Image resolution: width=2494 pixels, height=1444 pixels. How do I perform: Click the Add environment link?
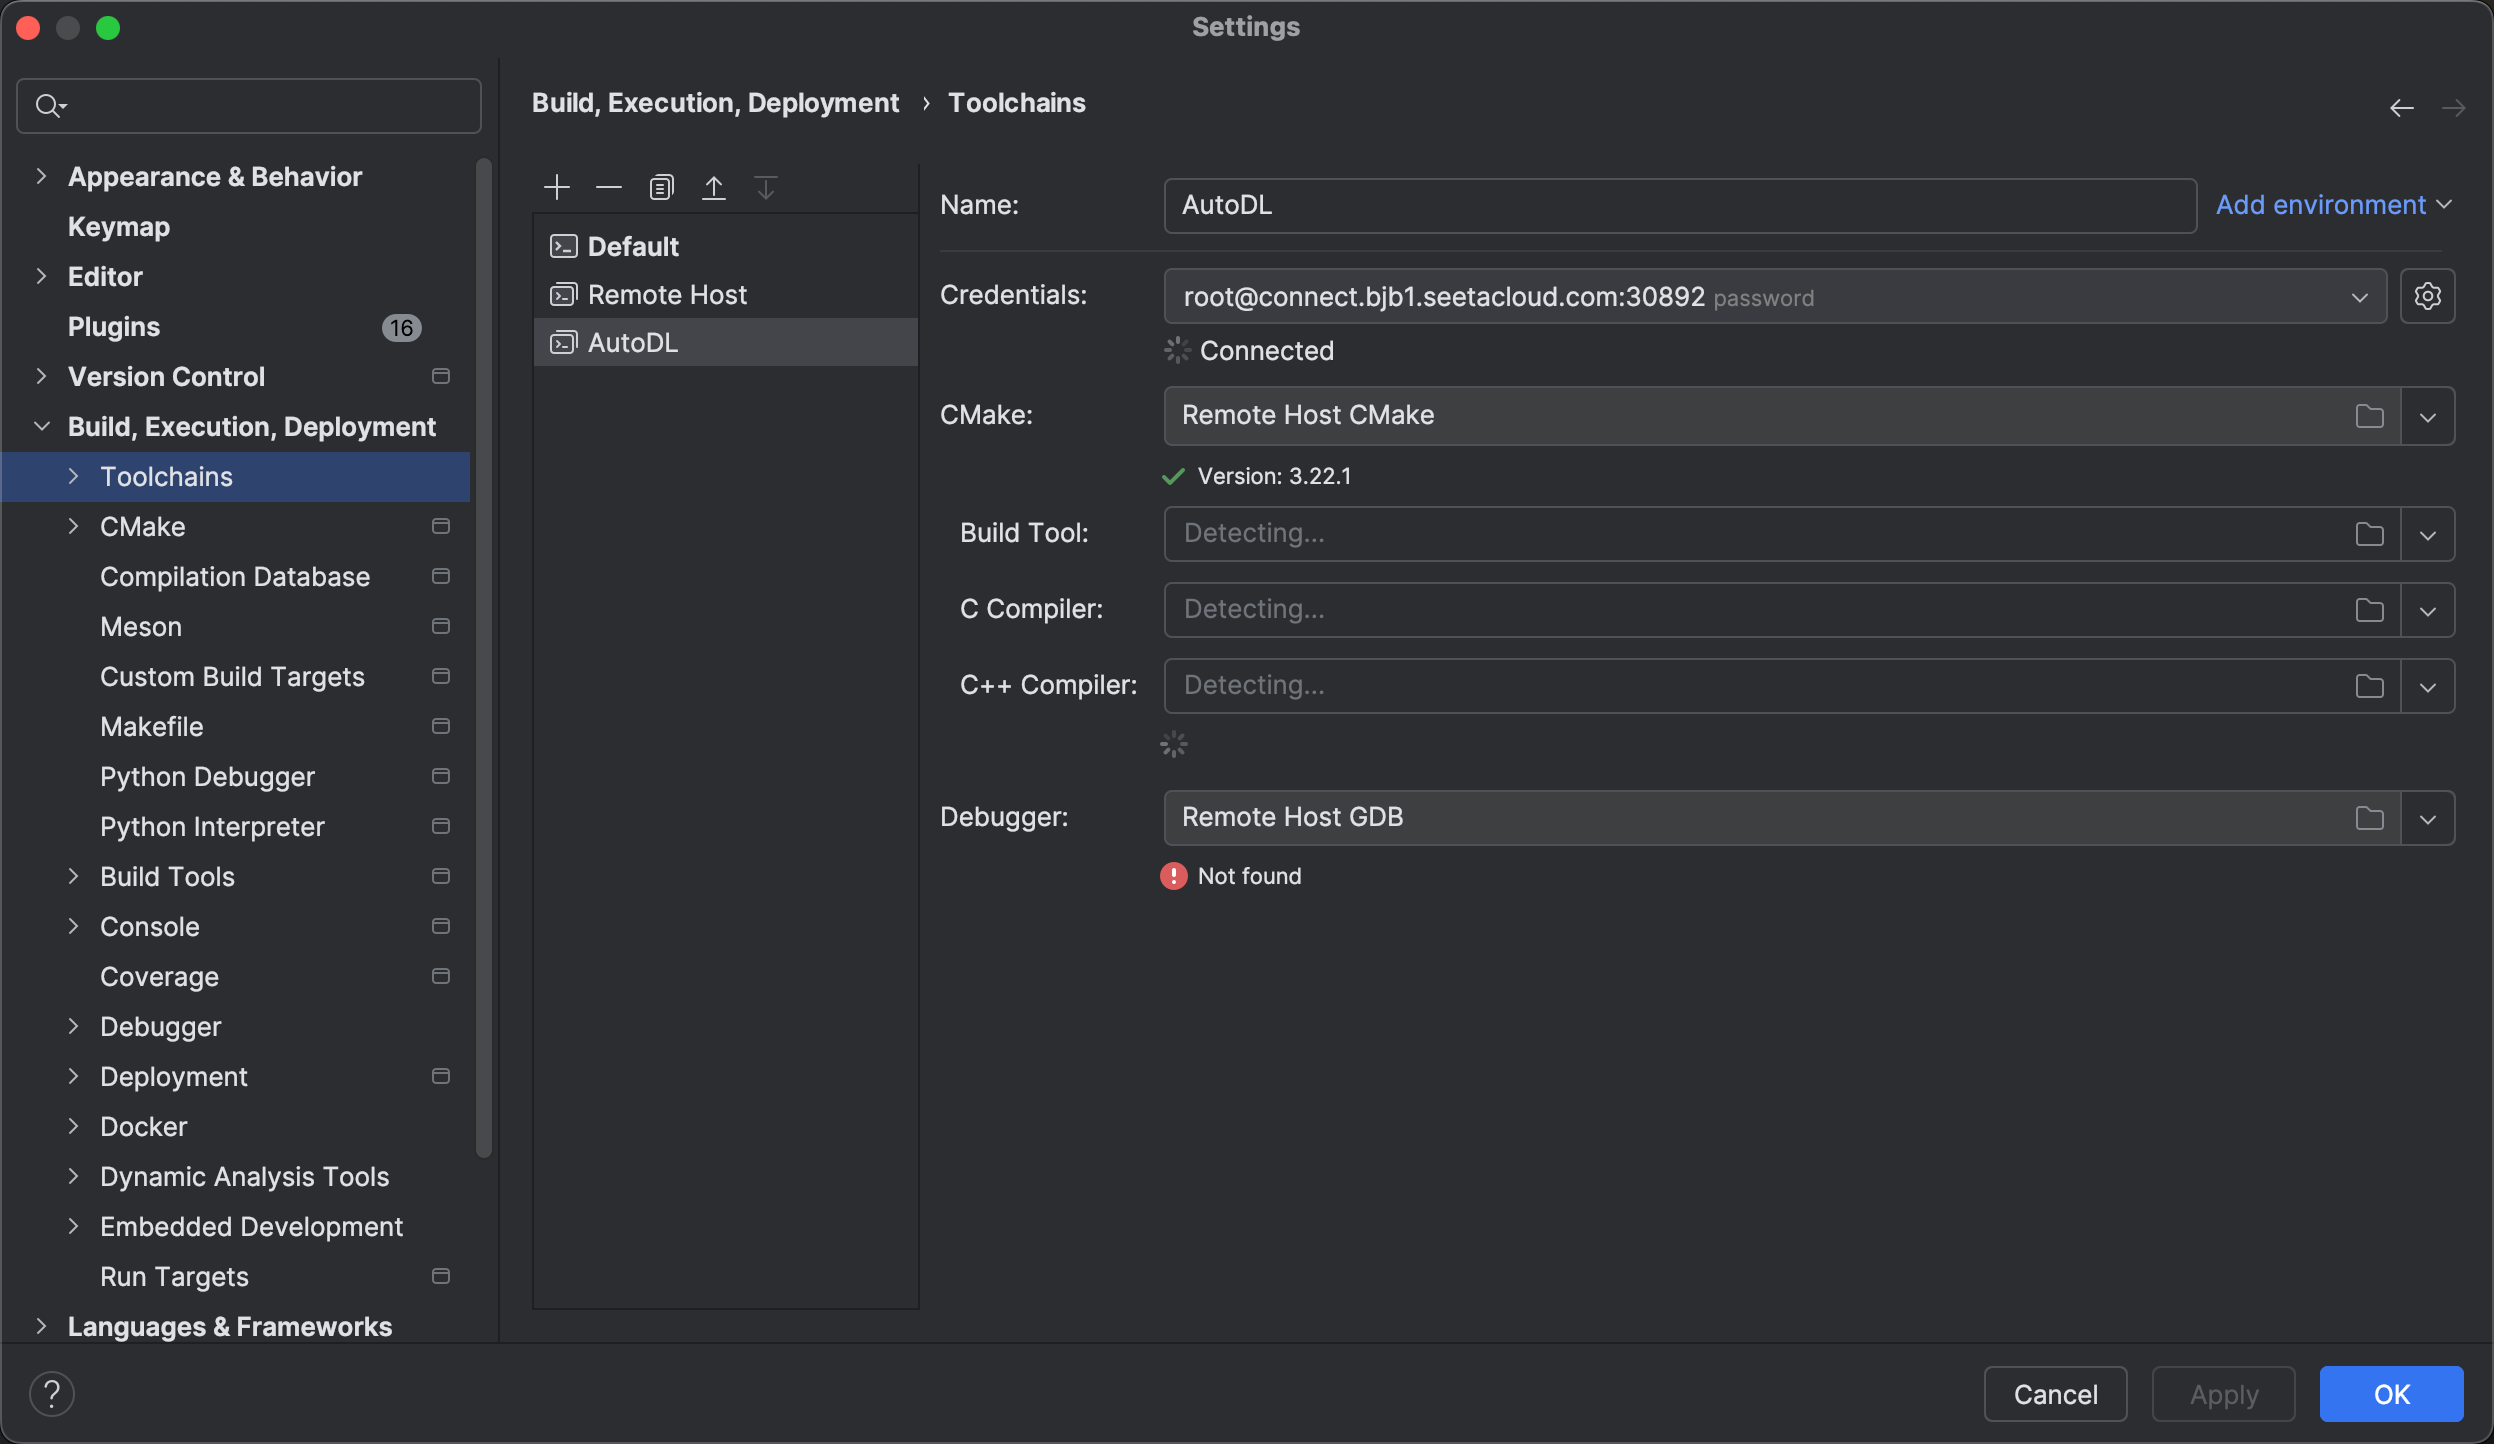tap(2320, 204)
